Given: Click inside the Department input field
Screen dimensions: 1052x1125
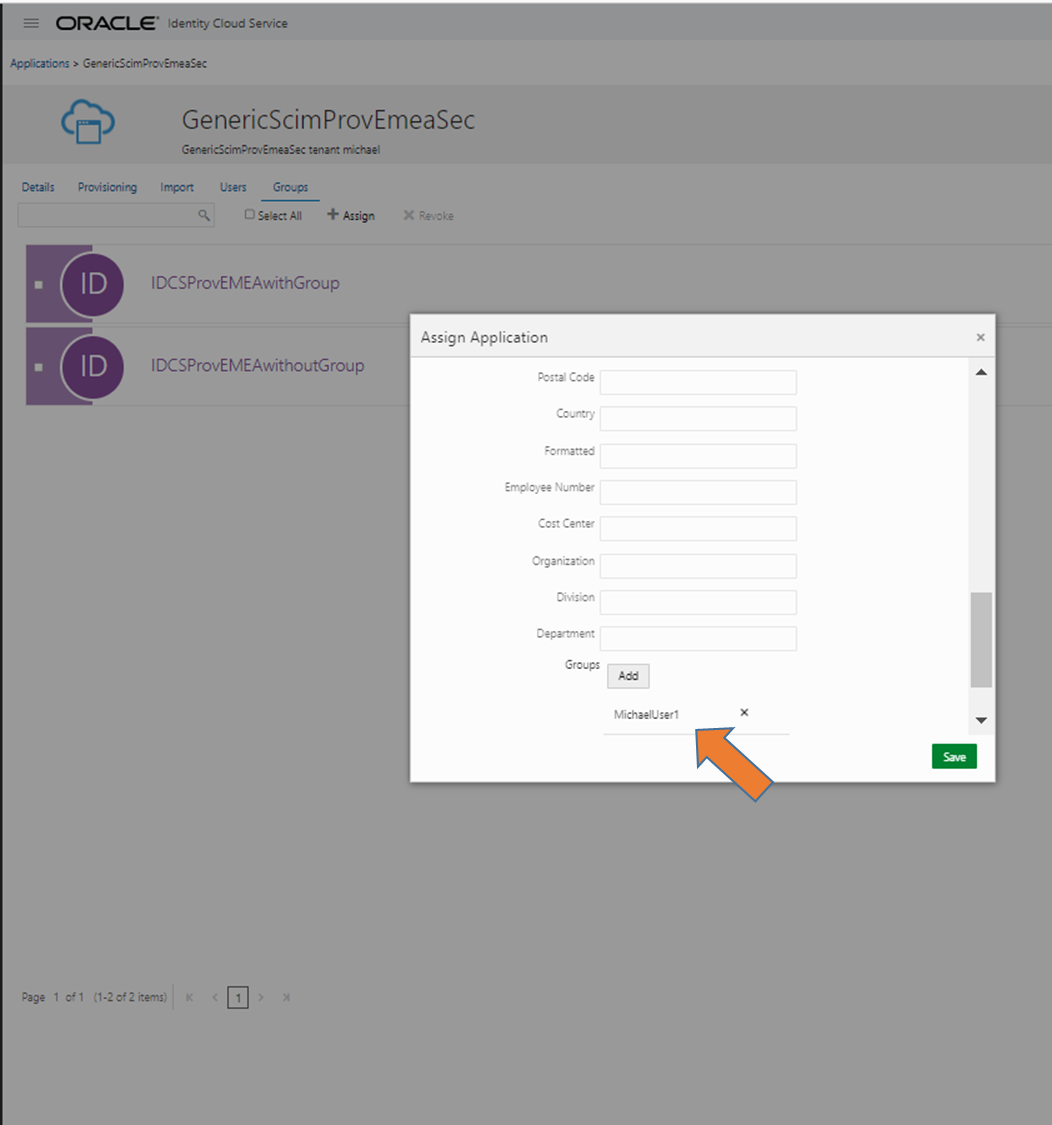Looking at the screenshot, I should [697, 638].
